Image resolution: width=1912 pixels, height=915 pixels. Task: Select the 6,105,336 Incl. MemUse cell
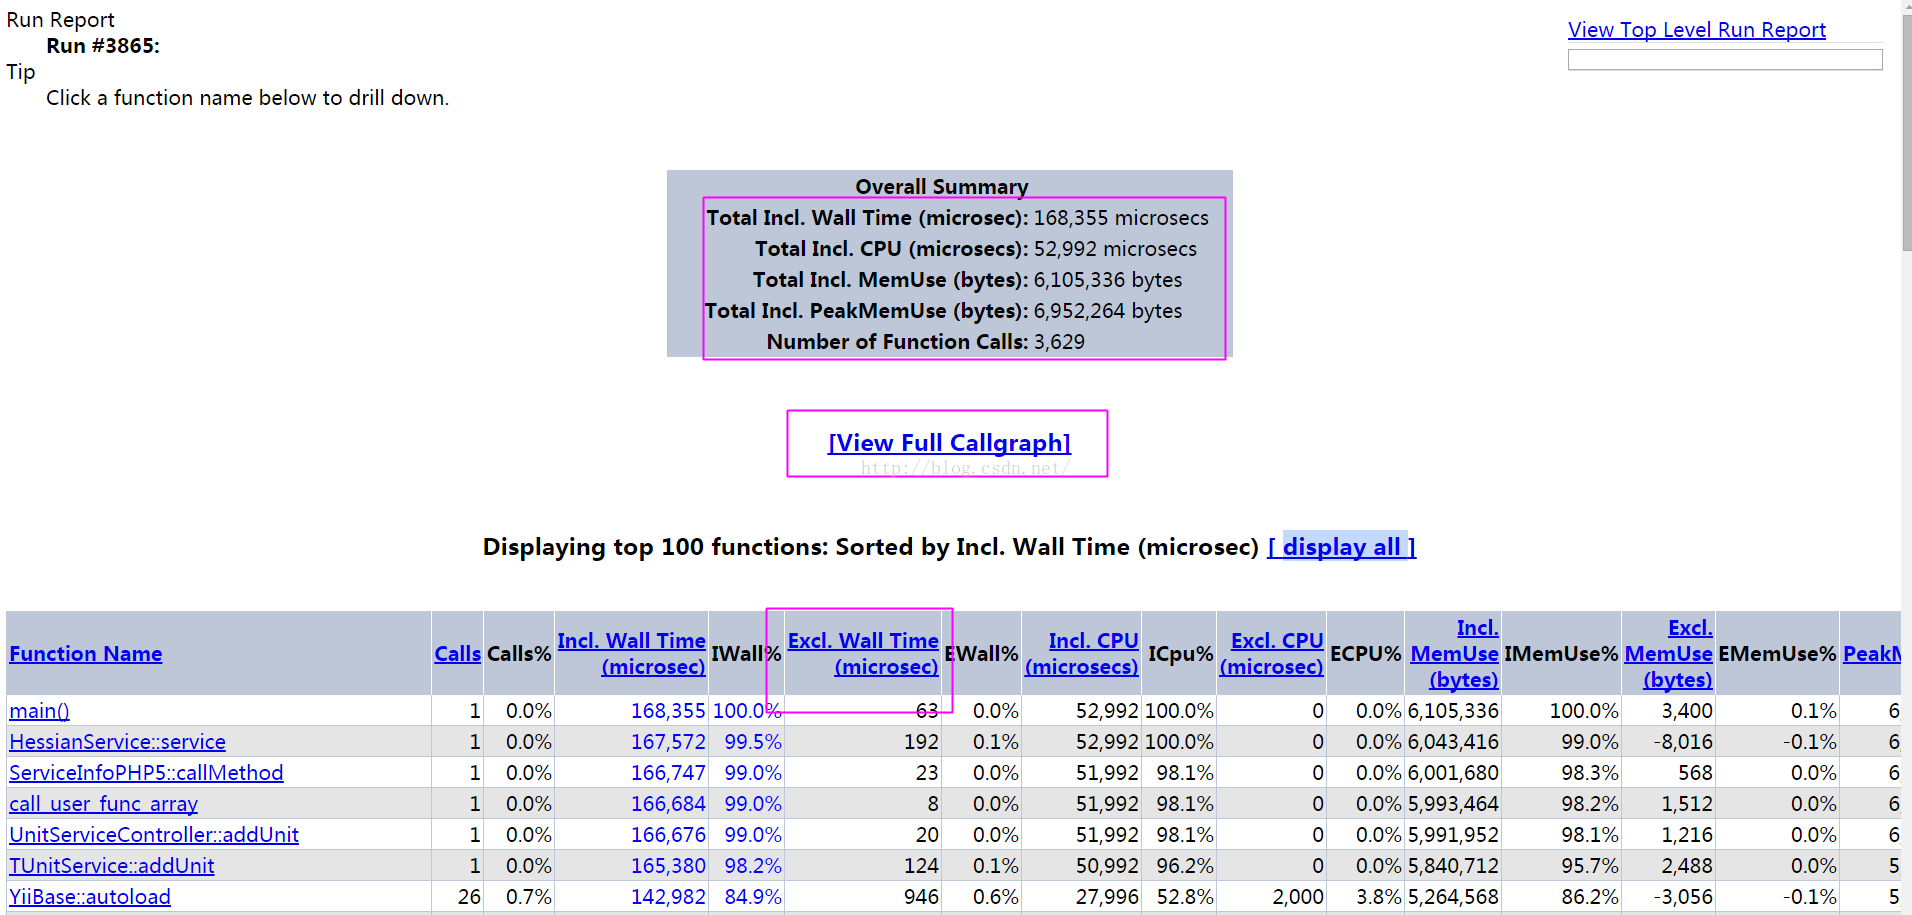[1453, 711]
